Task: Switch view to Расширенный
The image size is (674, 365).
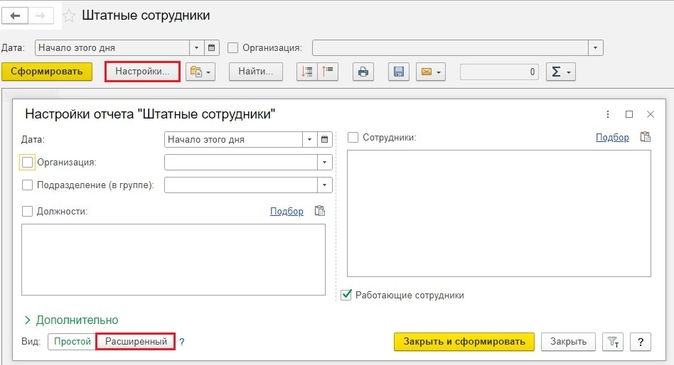Action: [135, 341]
